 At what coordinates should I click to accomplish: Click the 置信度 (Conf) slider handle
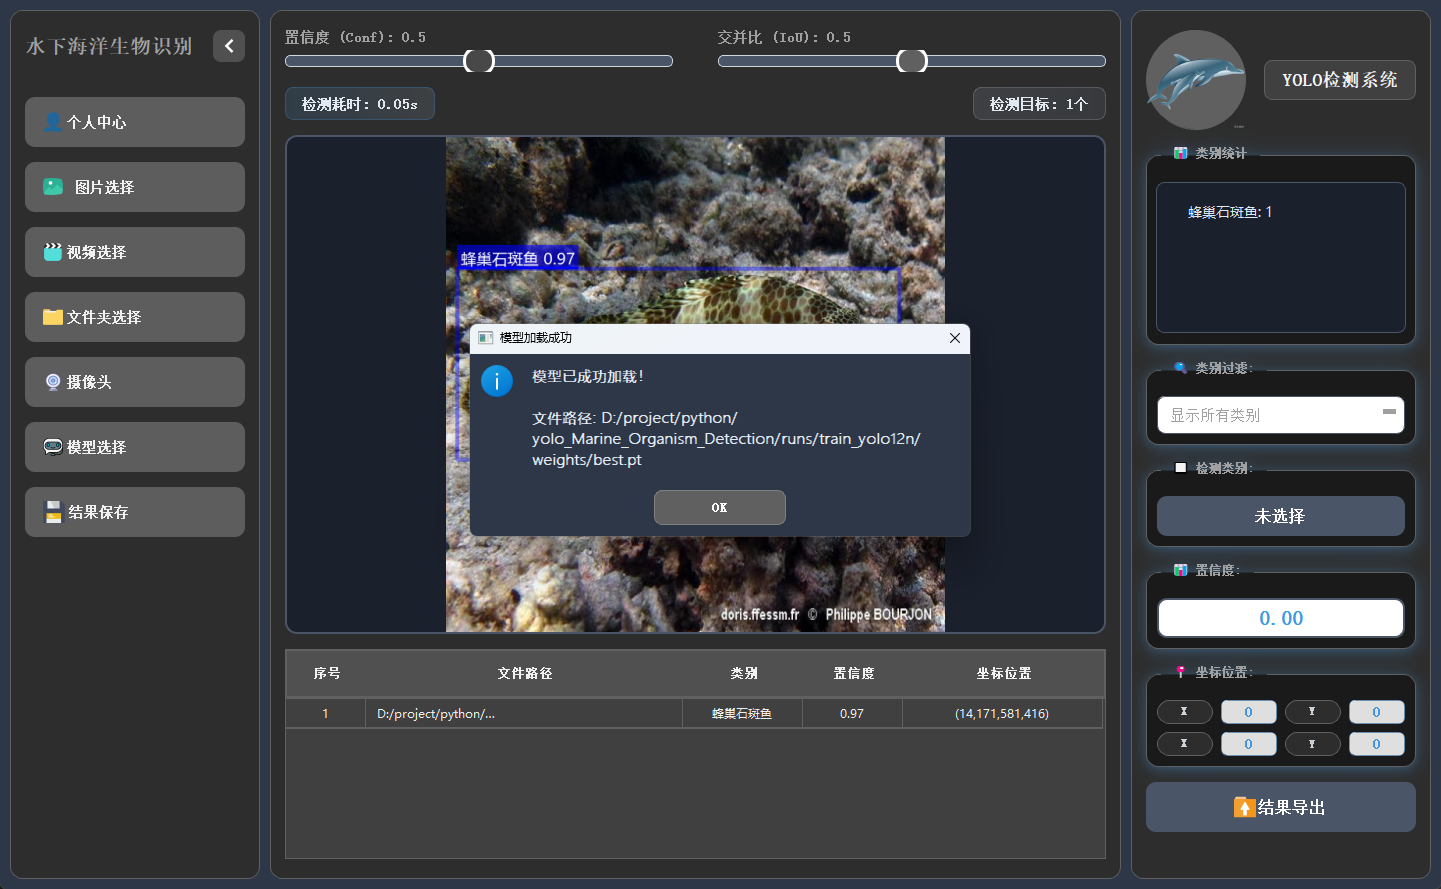click(479, 61)
